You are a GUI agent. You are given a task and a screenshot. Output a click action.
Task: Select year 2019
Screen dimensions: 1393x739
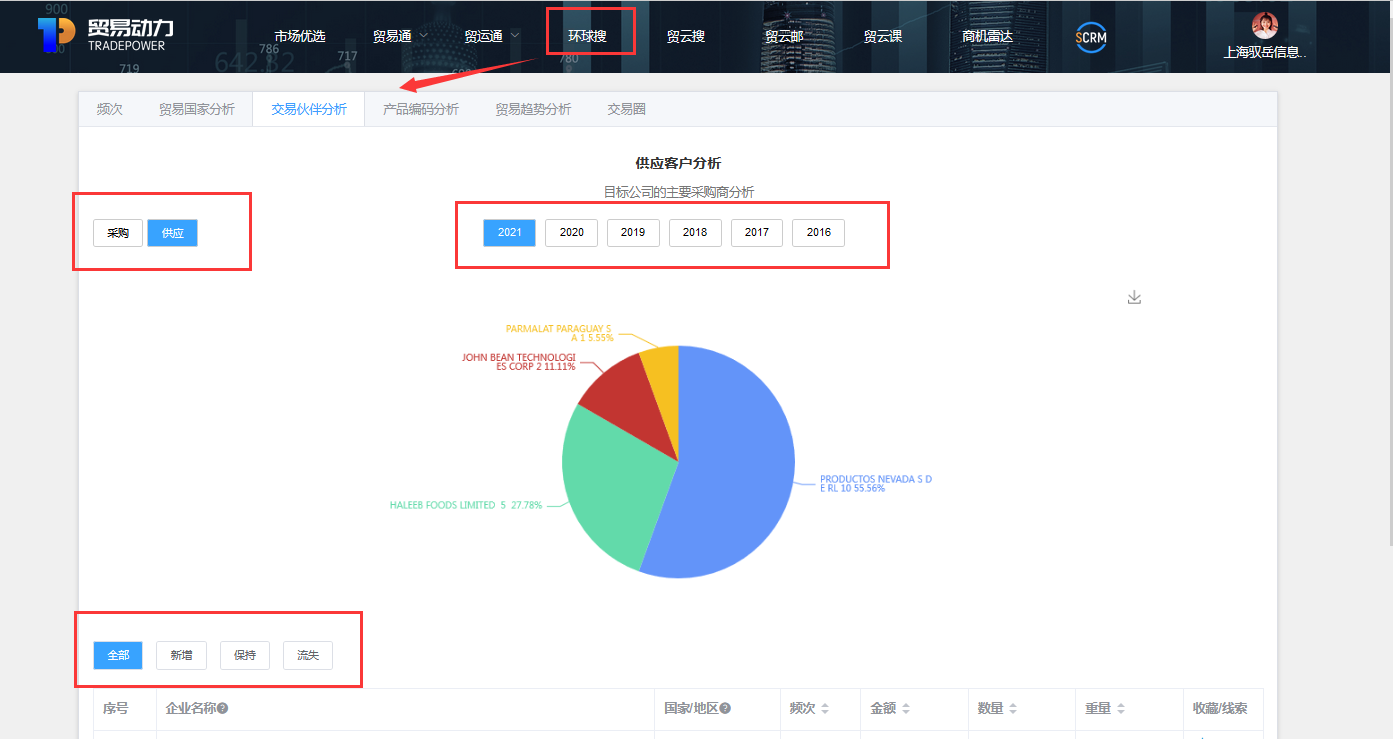coord(633,233)
